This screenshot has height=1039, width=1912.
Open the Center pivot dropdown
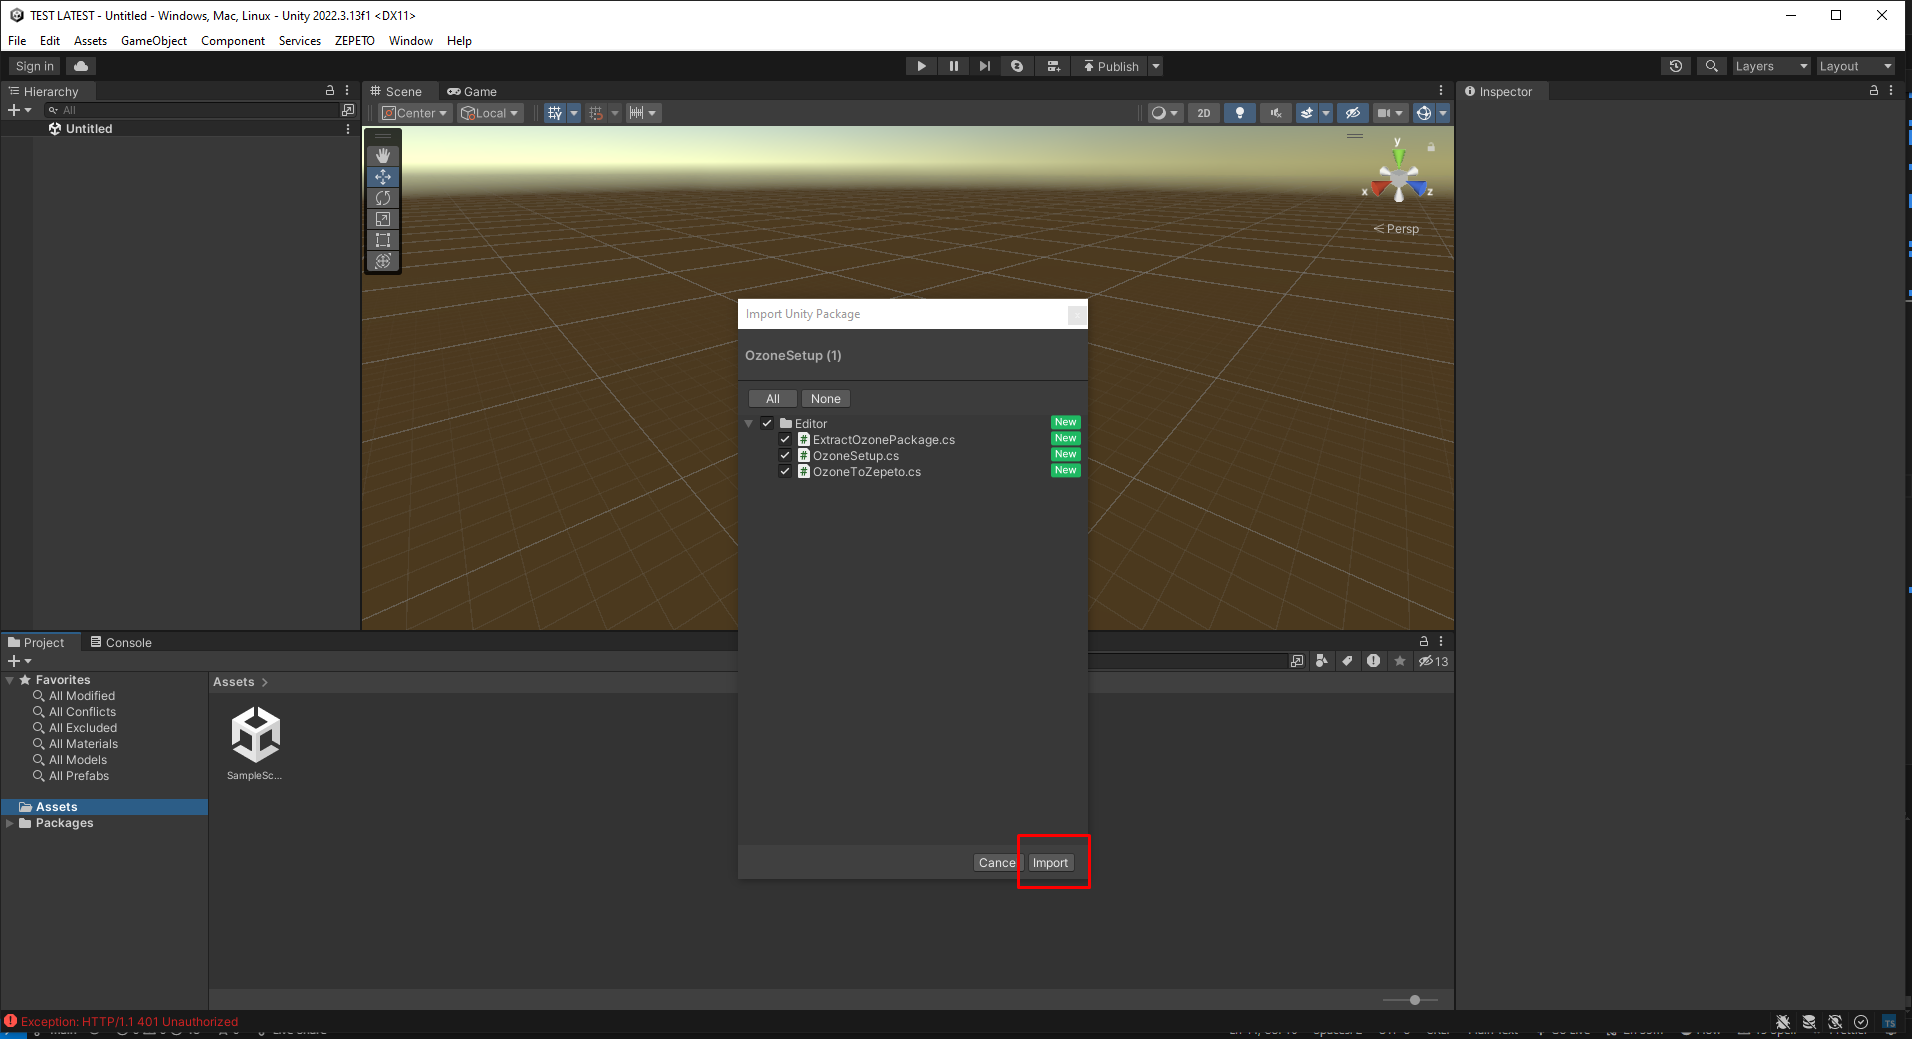tap(415, 113)
